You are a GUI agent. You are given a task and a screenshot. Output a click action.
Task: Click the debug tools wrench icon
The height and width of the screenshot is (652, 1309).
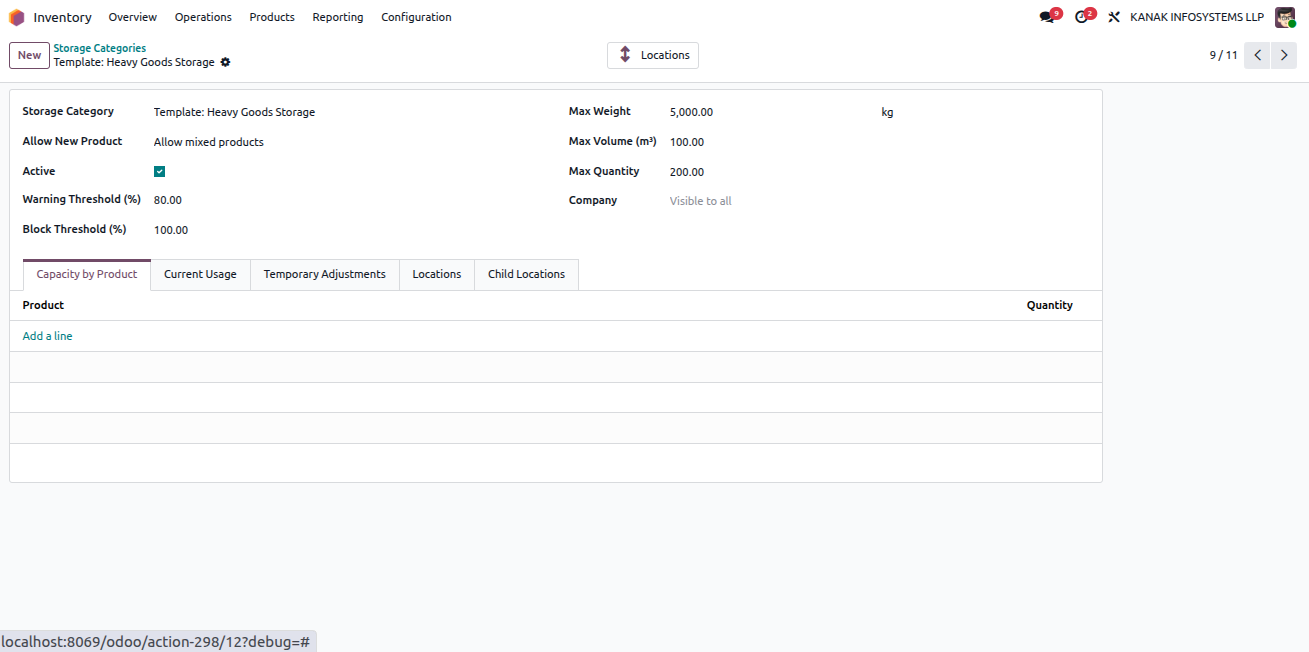[1114, 17]
